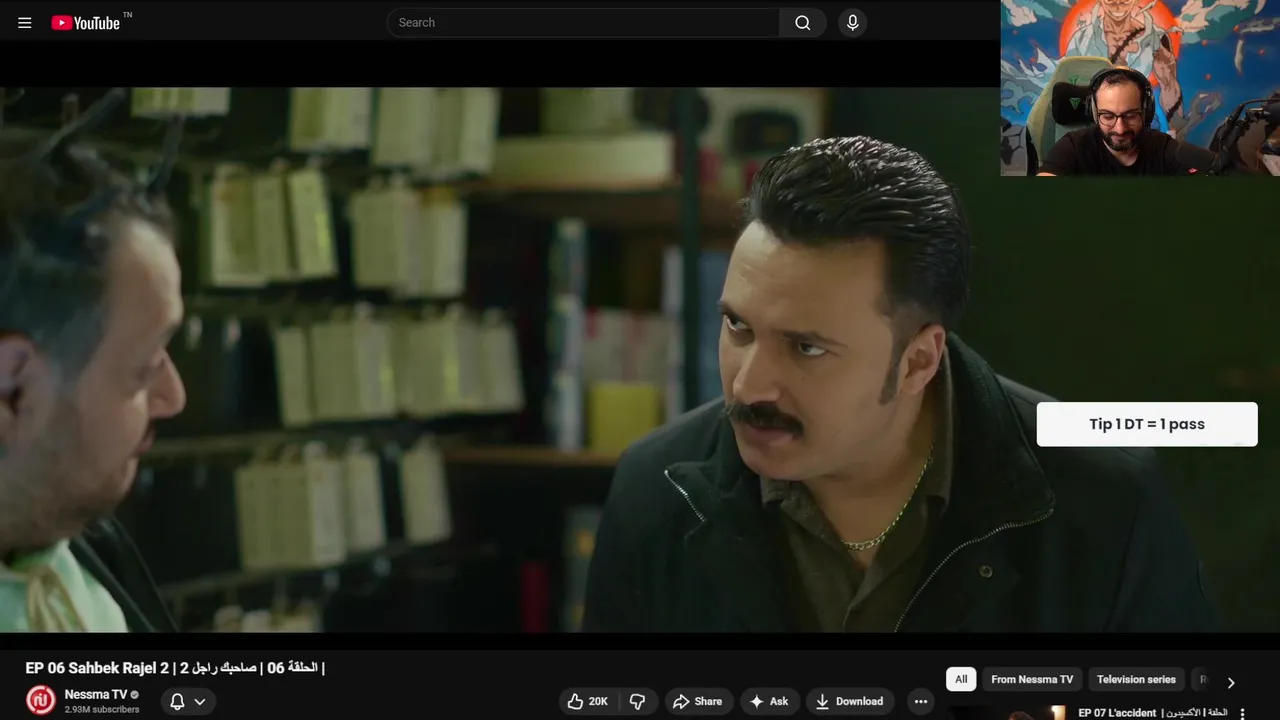This screenshot has width=1280, height=720.
Task: Dislike the video with thumbs down
Action: (x=638, y=701)
